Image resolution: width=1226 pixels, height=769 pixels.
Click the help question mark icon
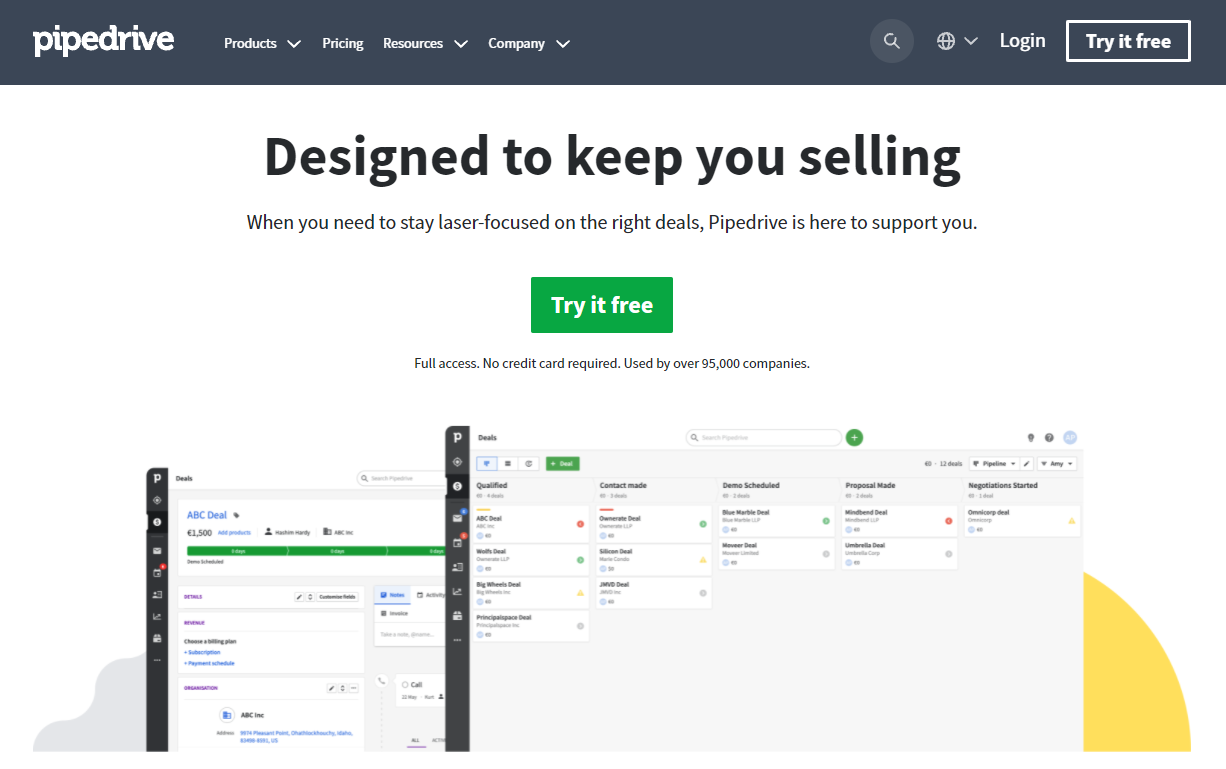pos(1049,438)
